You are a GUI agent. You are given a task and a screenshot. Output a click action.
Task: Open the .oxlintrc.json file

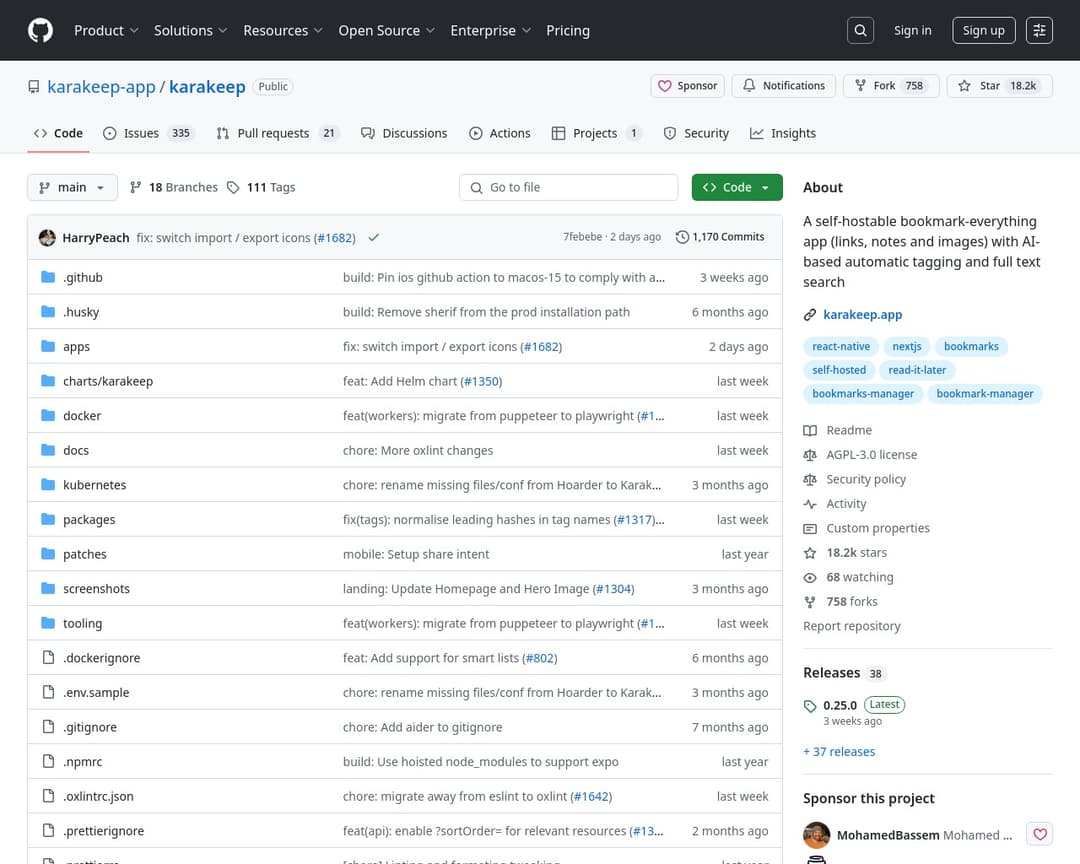(98, 796)
